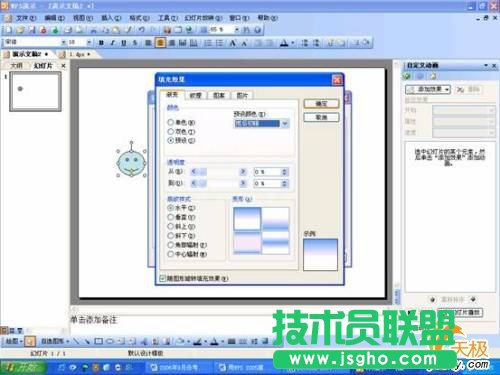Switch to the 纹理 texture tab

(196, 95)
